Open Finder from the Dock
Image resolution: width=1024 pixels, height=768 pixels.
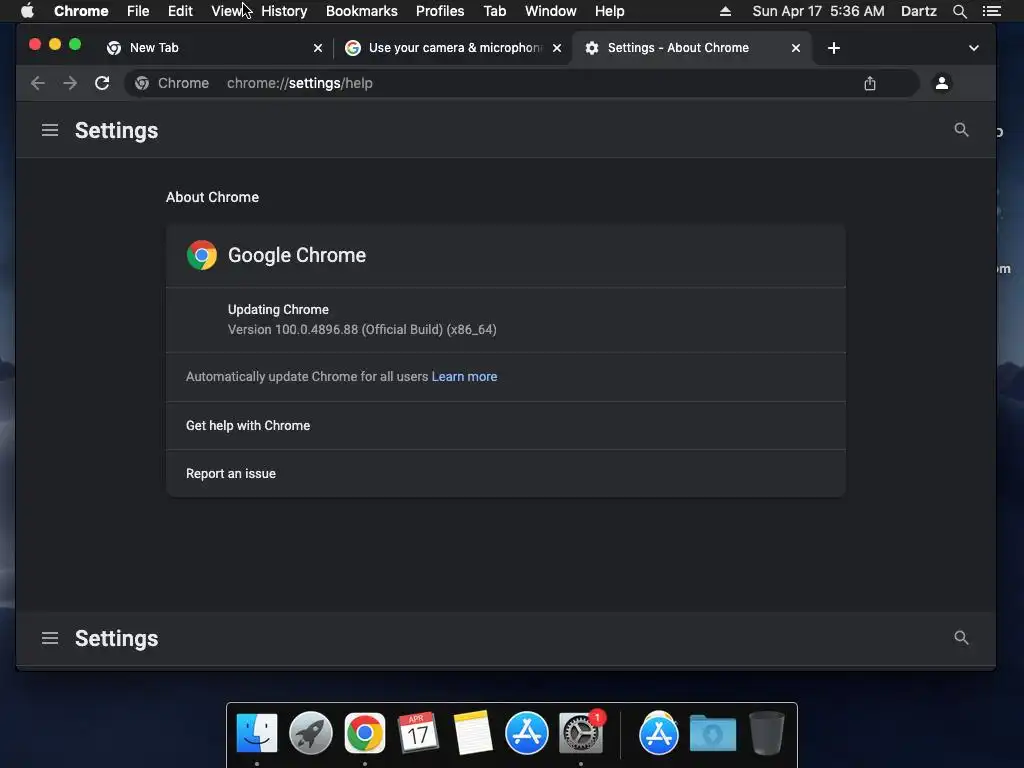(x=257, y=733)
